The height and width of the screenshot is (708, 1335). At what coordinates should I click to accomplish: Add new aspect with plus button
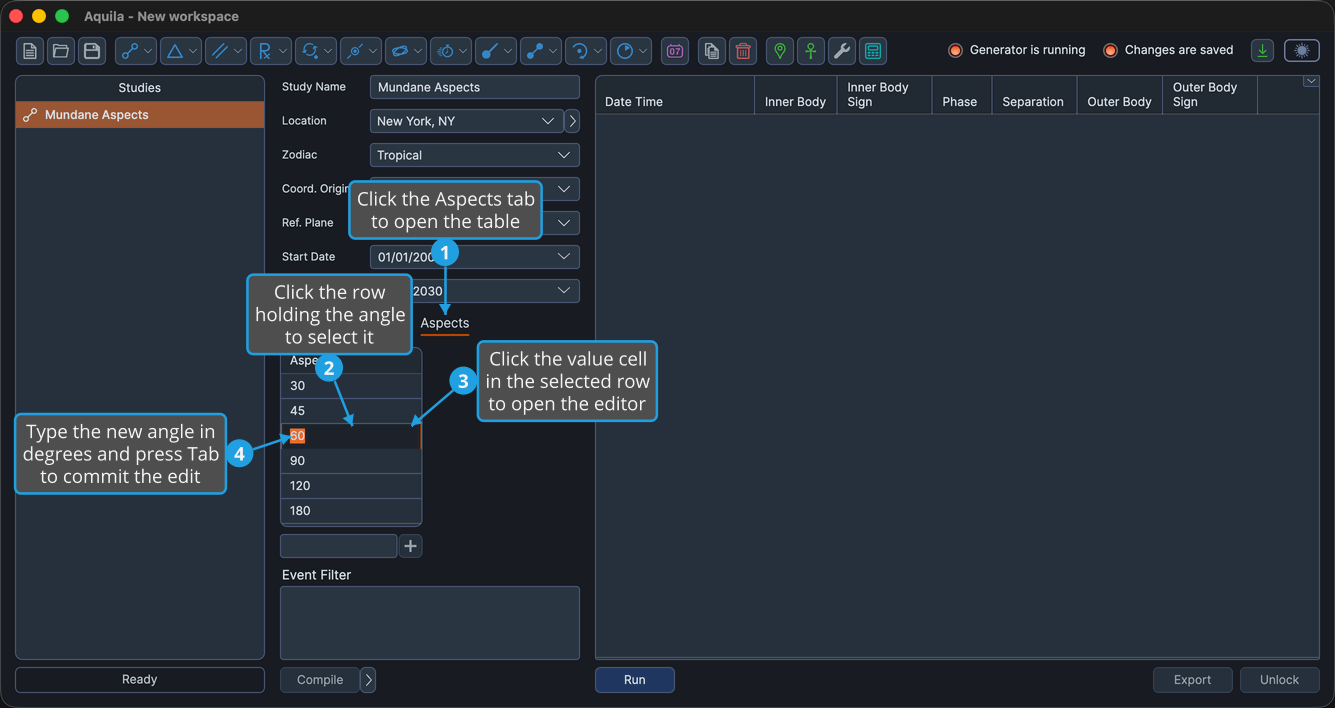410,546
